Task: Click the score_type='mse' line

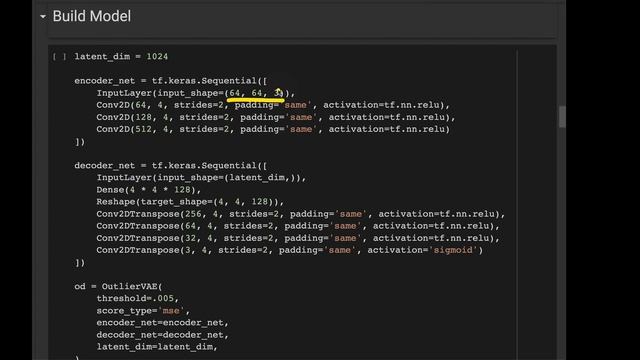Action: pyautogui.click(x=143, y=311)
